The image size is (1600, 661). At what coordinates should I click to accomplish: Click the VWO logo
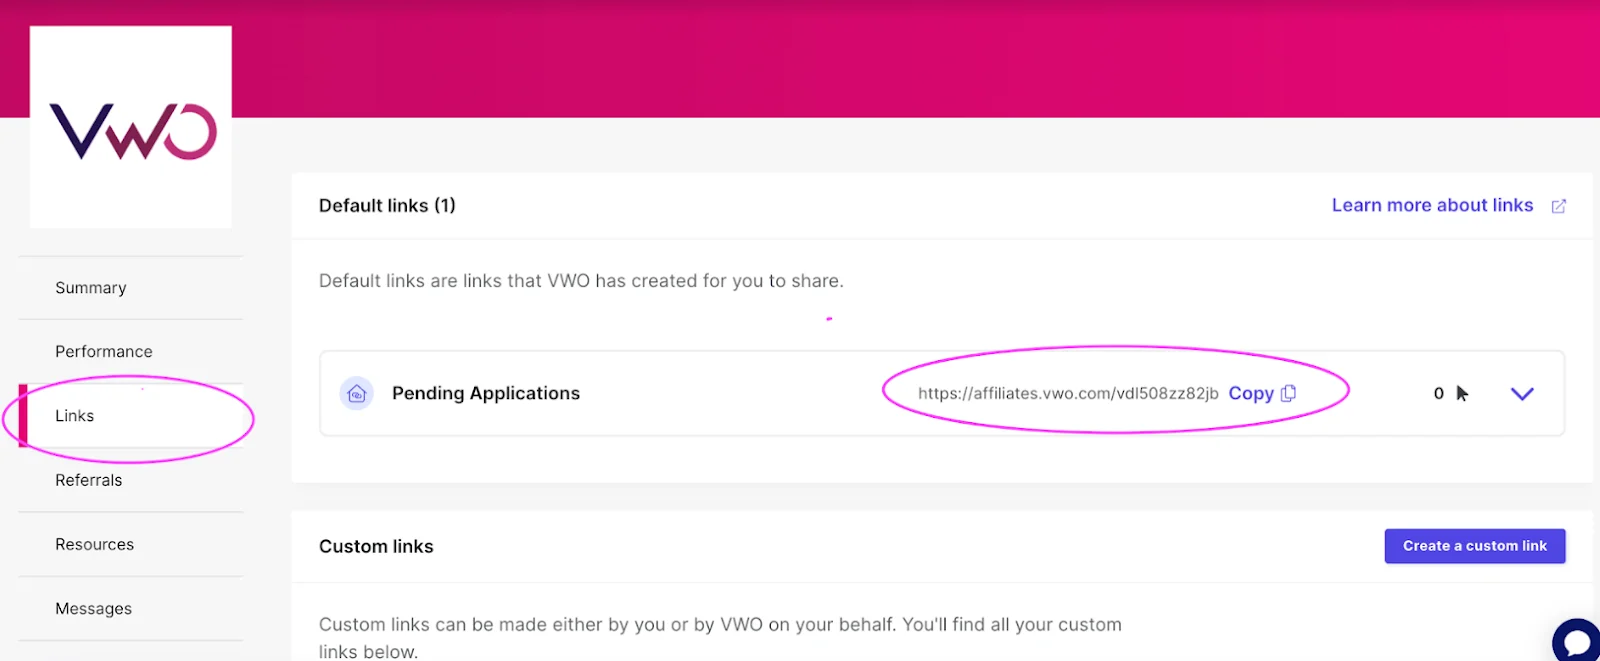click(132, 130)
